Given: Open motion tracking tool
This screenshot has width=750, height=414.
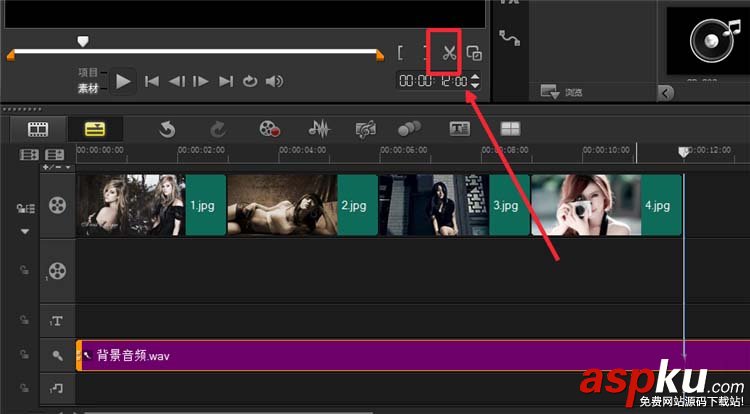Looking at the screenshot, I should click(409, 128).
